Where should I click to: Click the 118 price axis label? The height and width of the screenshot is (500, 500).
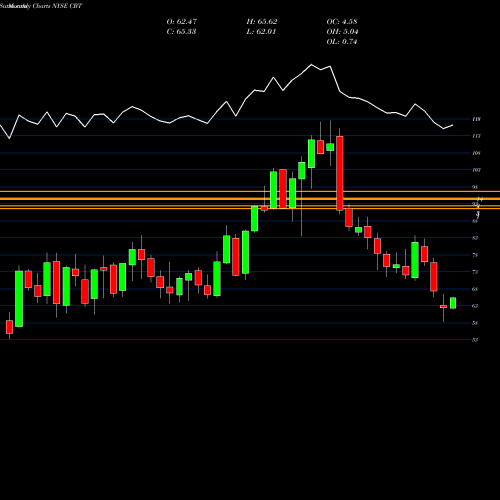[476, 119]
